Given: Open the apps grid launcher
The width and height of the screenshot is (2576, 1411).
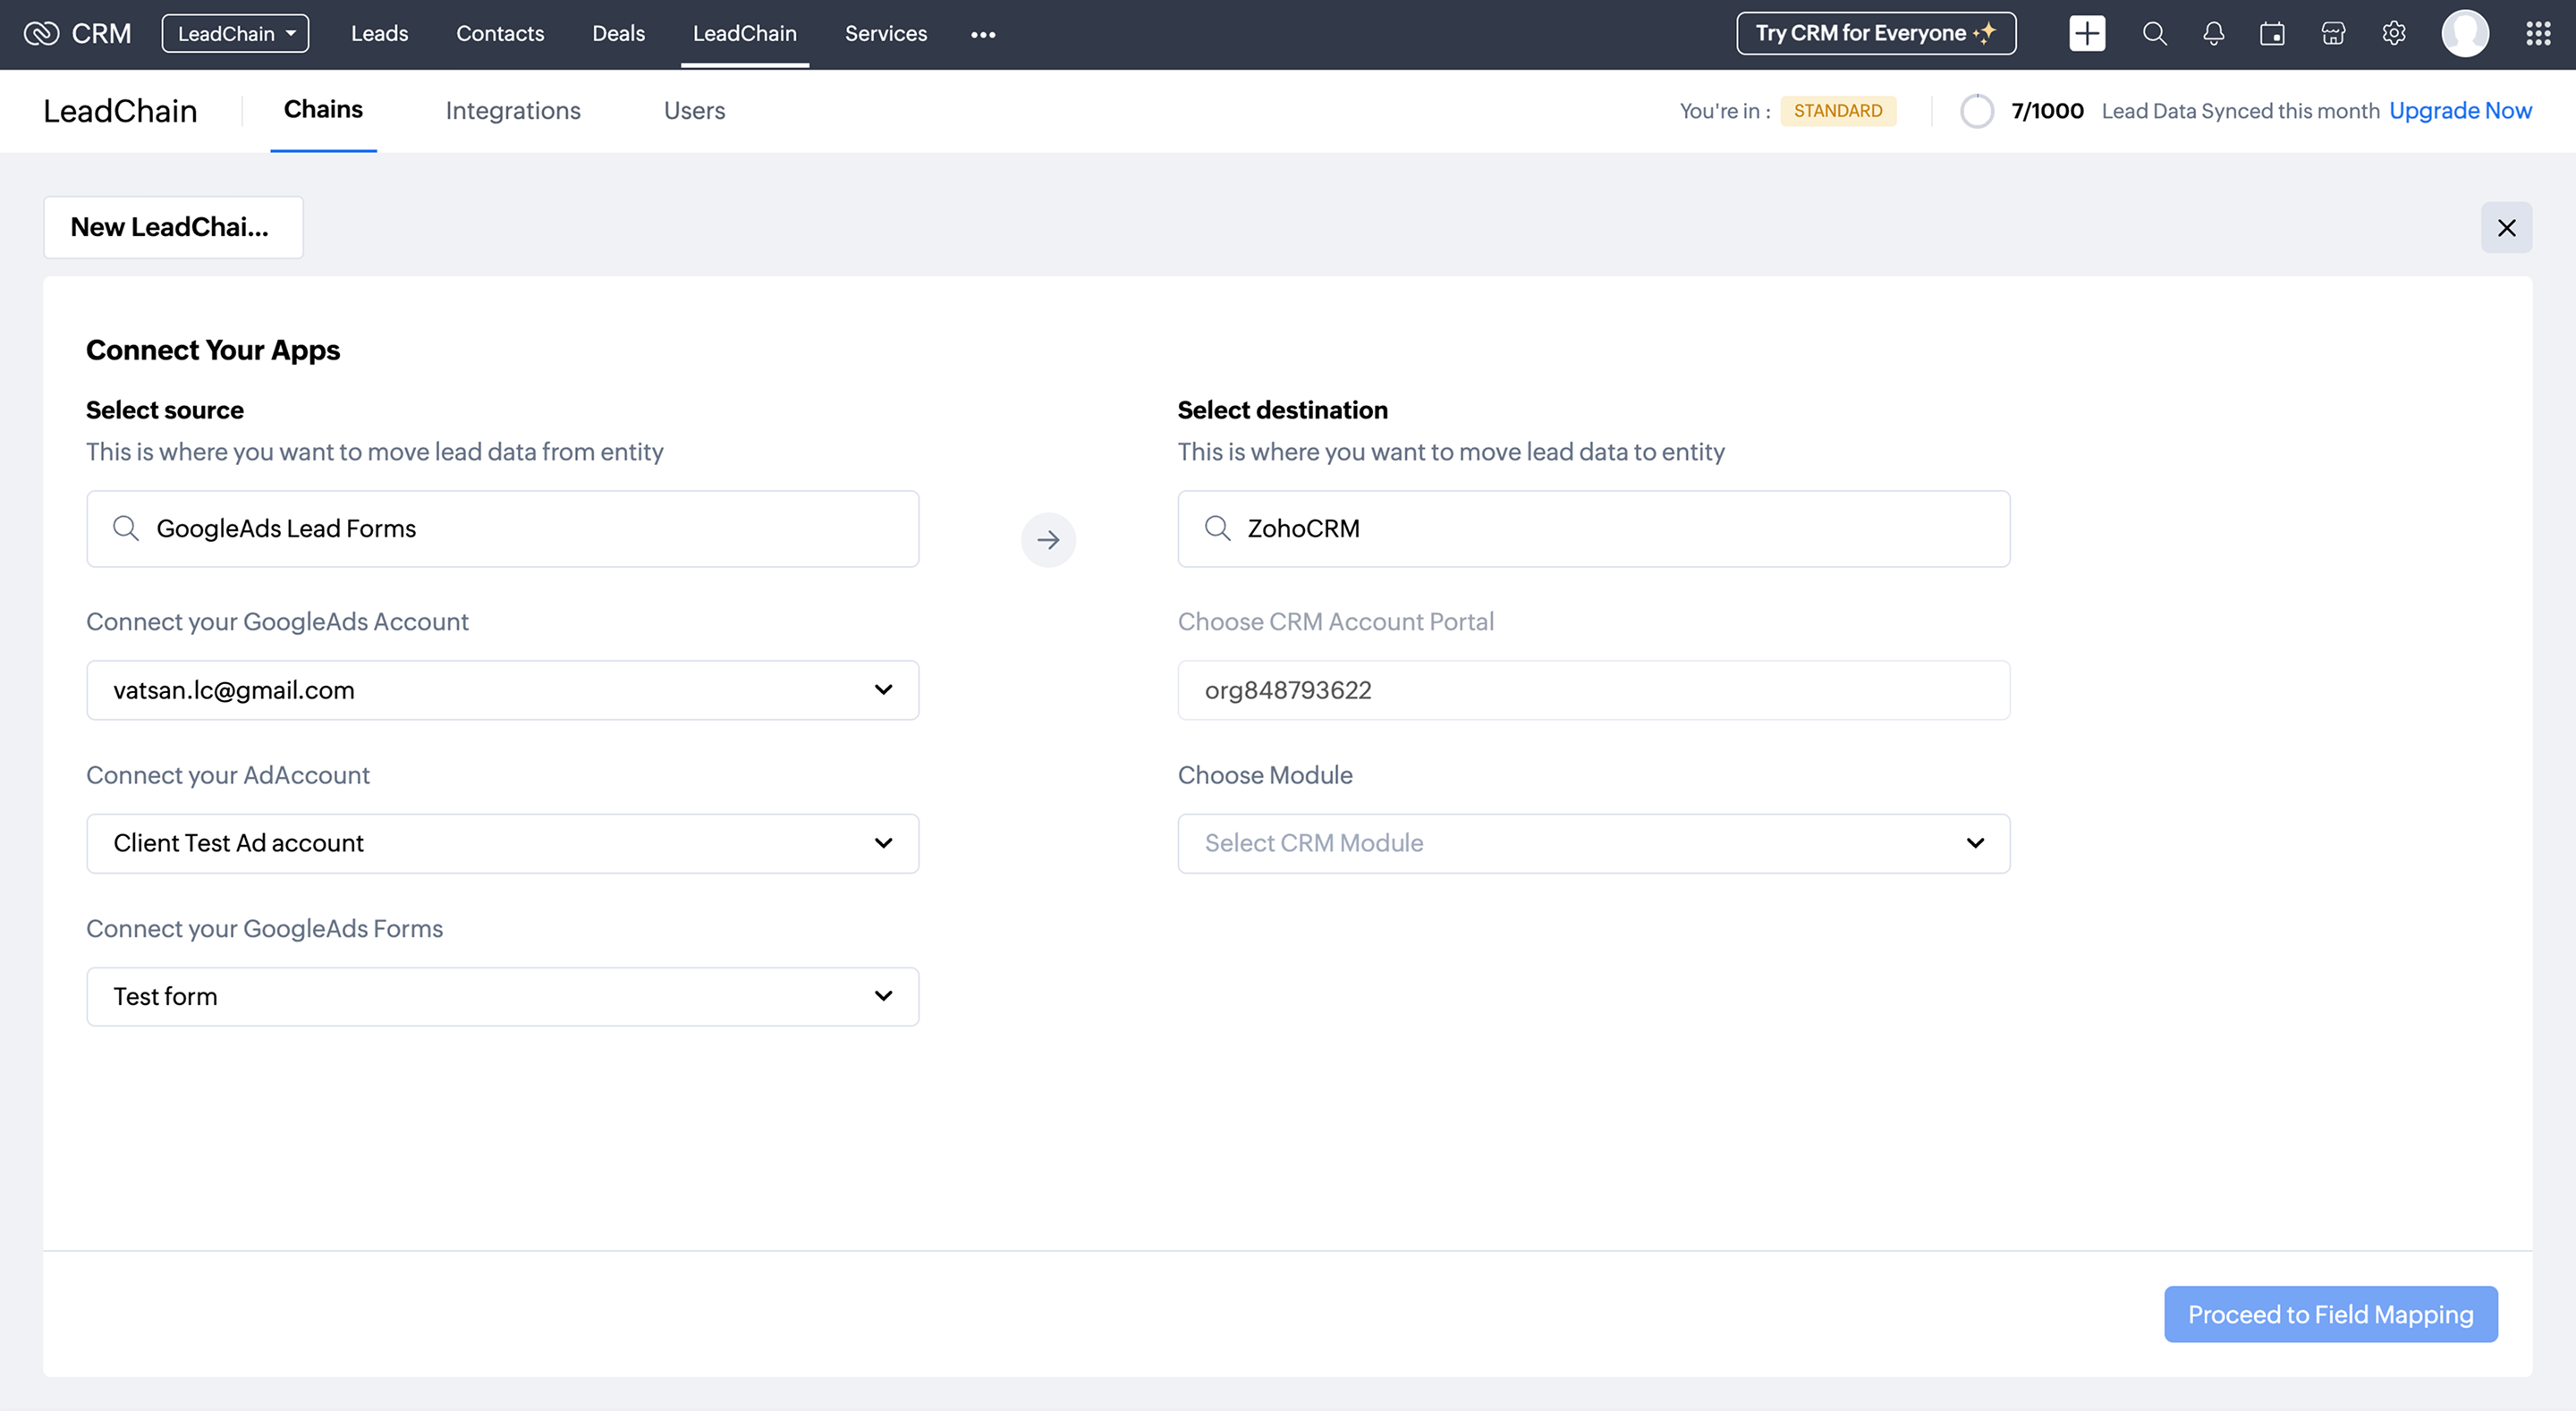Looking at the screenshot, I should point(2538,34).
